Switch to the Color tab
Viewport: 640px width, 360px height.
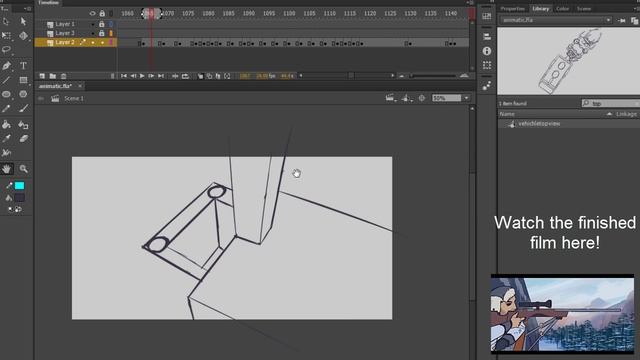[x=562, y=9]
